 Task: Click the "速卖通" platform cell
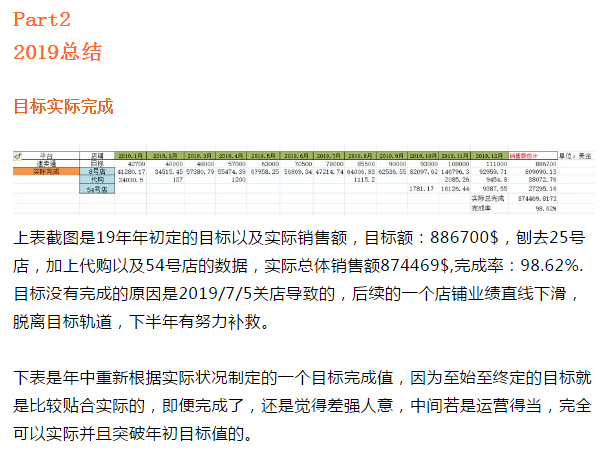pyautogui.click(x=46, y=164)
